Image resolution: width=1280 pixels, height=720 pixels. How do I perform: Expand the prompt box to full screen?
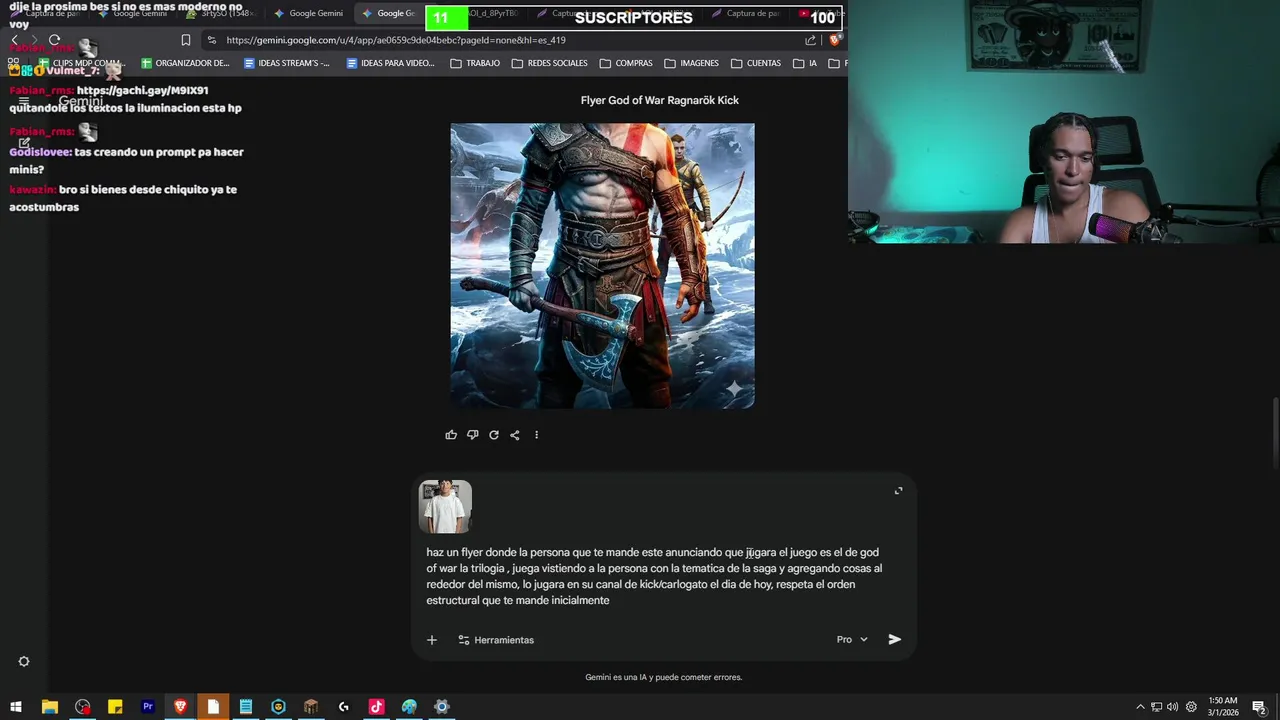coord(898,491)
